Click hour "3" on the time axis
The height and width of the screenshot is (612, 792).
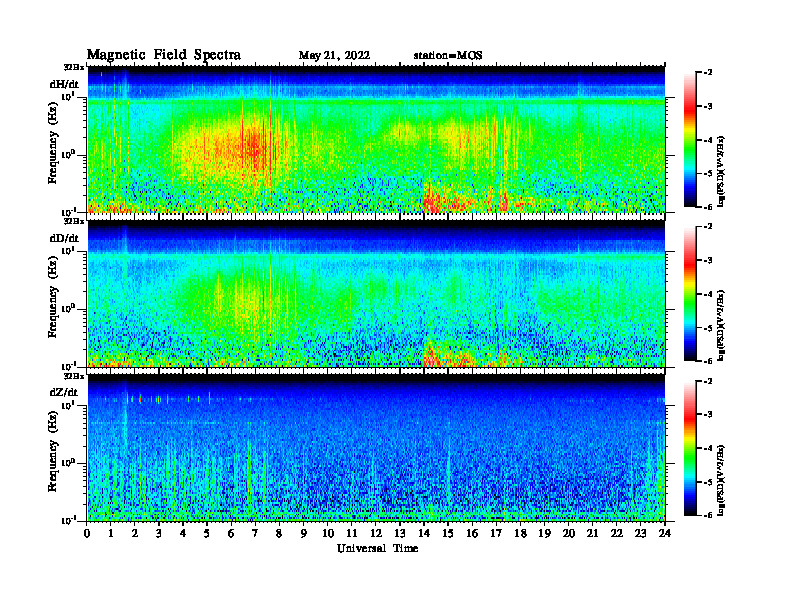pos(159,534)
